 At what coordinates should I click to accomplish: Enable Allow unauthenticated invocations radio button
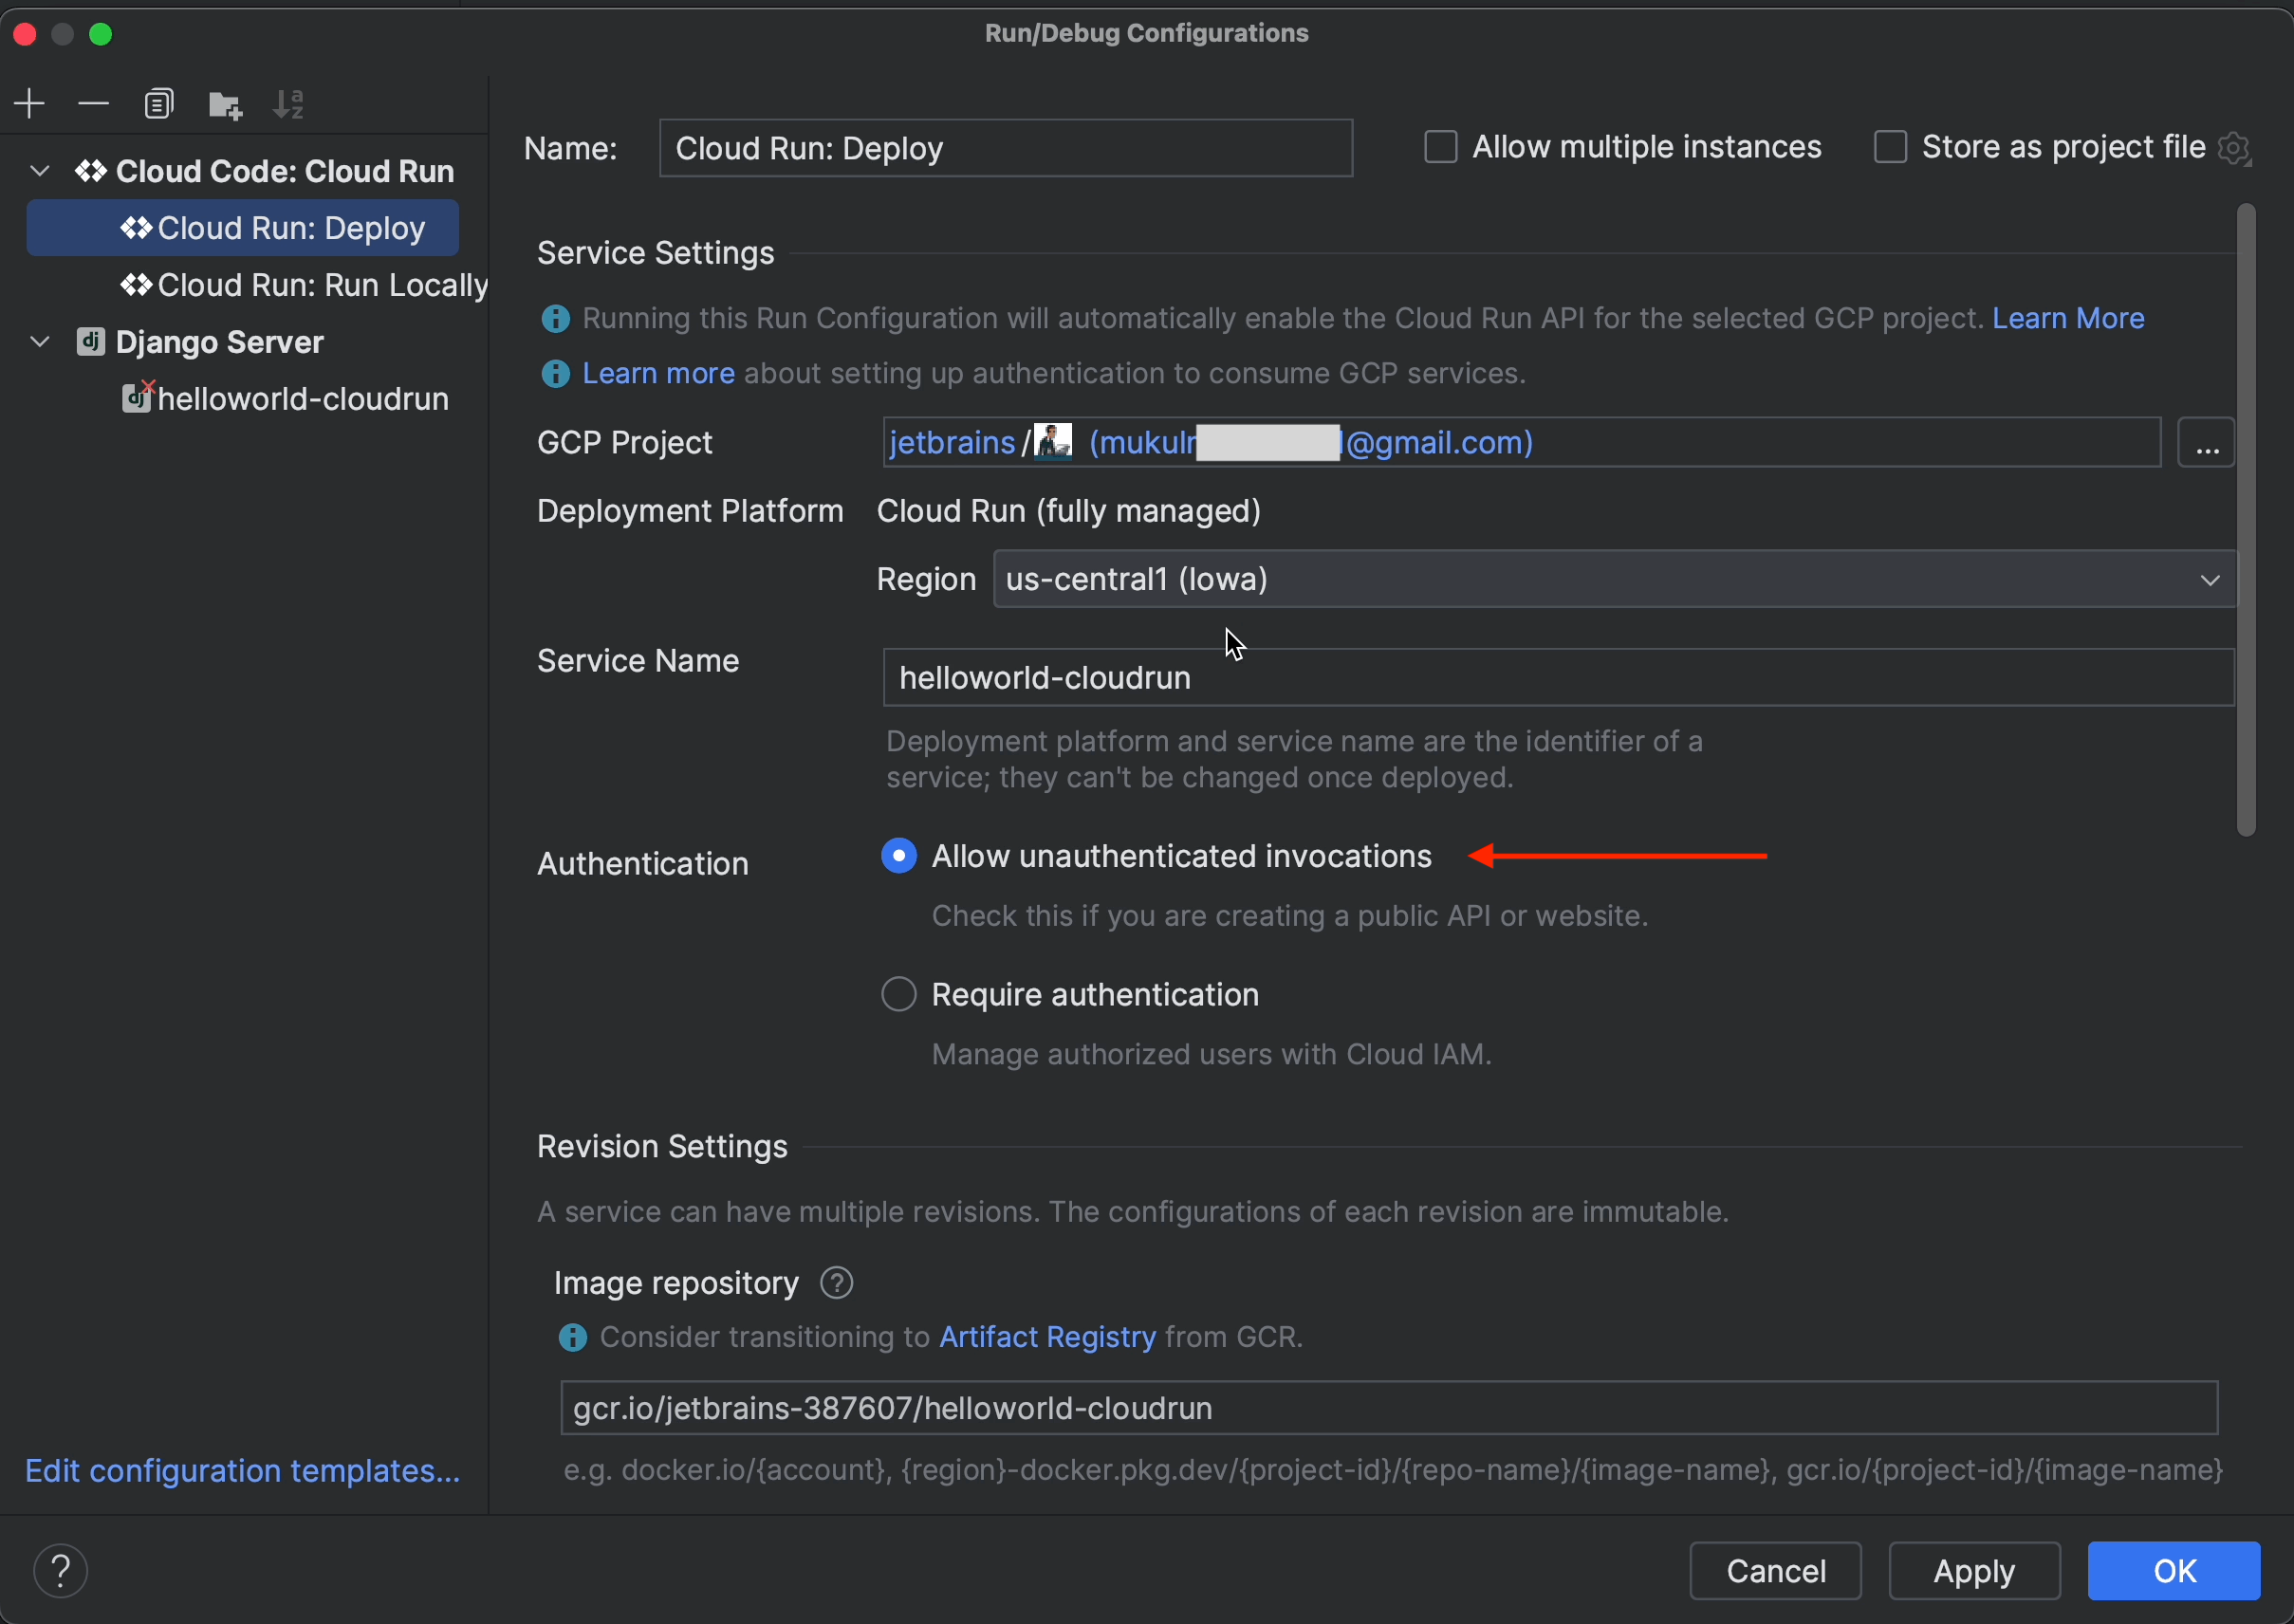pyautogui.click(x=898, y=856)
